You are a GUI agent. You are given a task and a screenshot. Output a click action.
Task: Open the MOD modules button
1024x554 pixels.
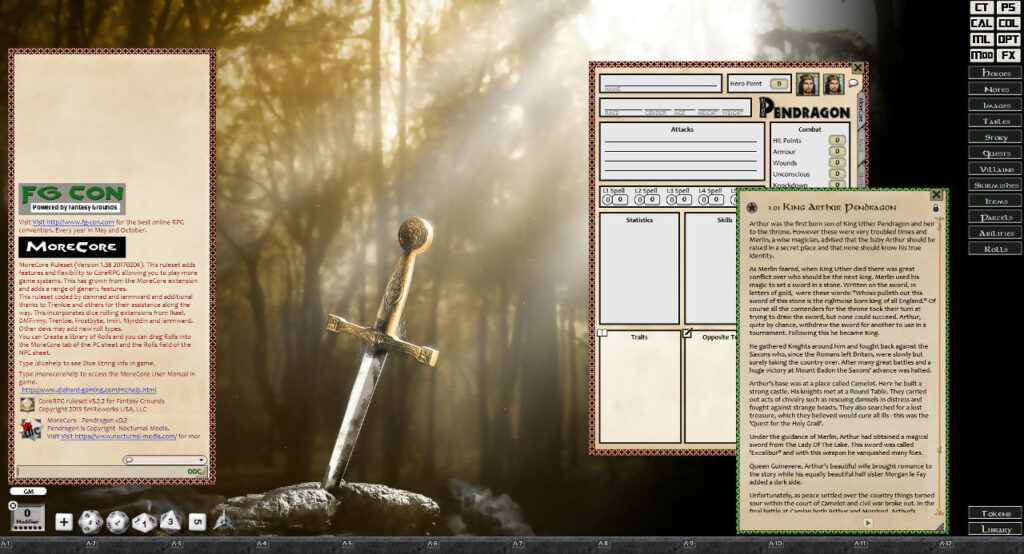pos(982,56)
